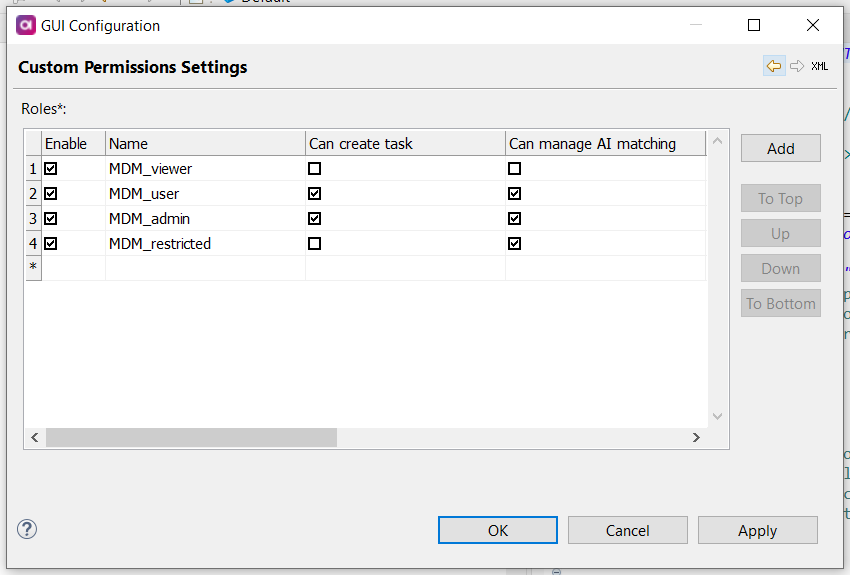Screen dimensions: 850x575
Task: Click the new row asterisk marker
Action: tap(33, 268)
